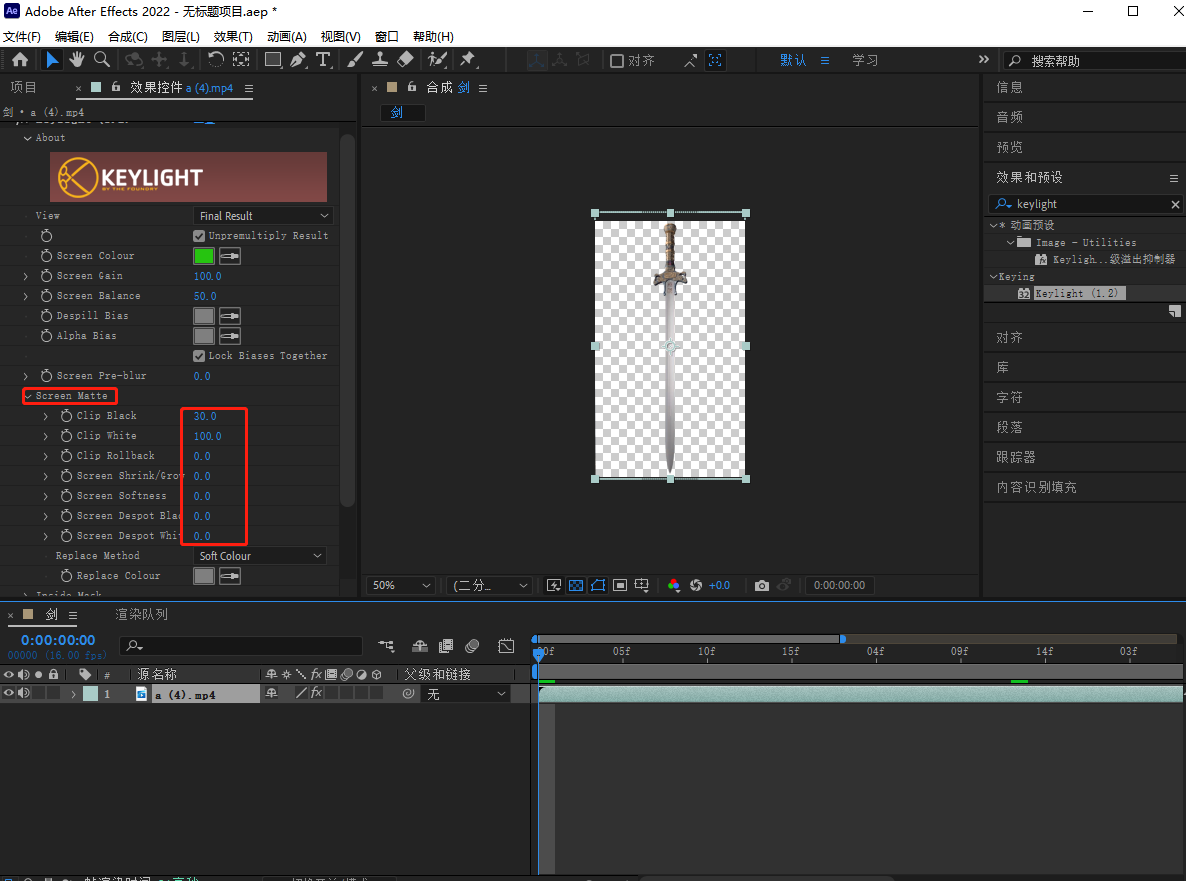Image resolution: width=1186 pixels, height=881 pixels.
Task: Reset exposure in viewer
Action: [696, 585]
